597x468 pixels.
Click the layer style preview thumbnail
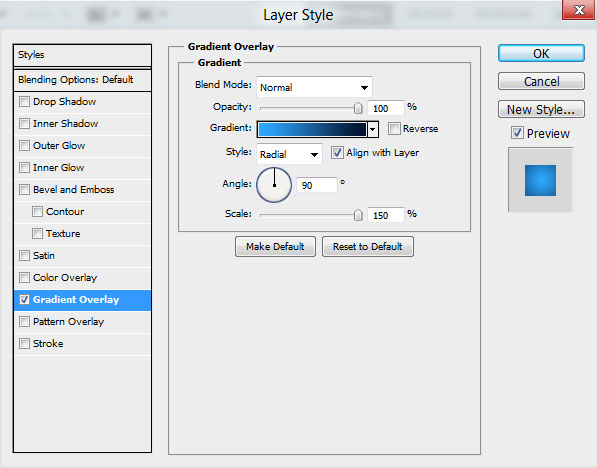540,180
